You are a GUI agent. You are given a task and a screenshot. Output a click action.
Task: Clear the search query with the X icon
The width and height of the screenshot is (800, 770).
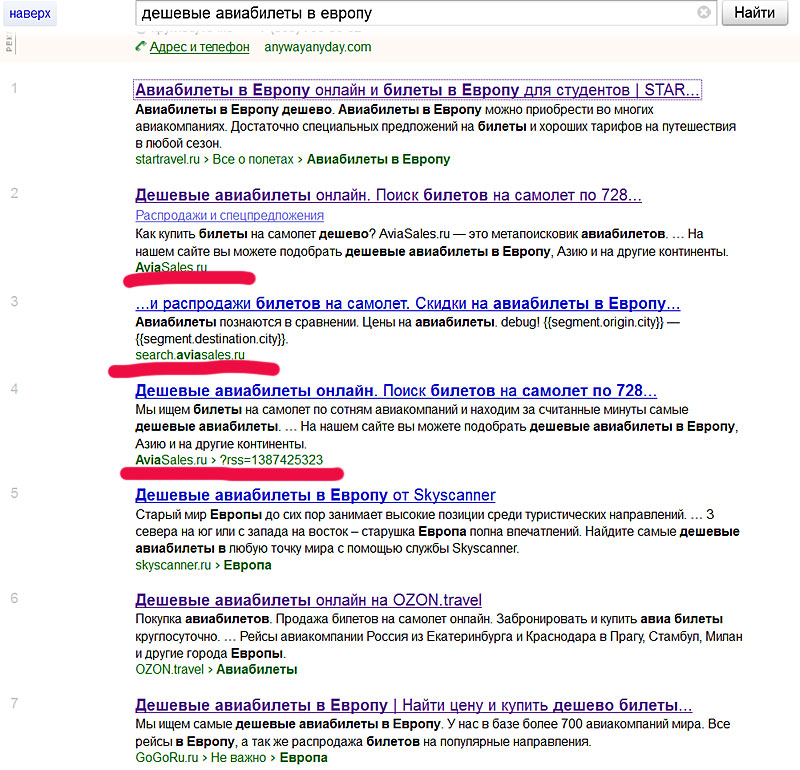click(x=704, y=13)
